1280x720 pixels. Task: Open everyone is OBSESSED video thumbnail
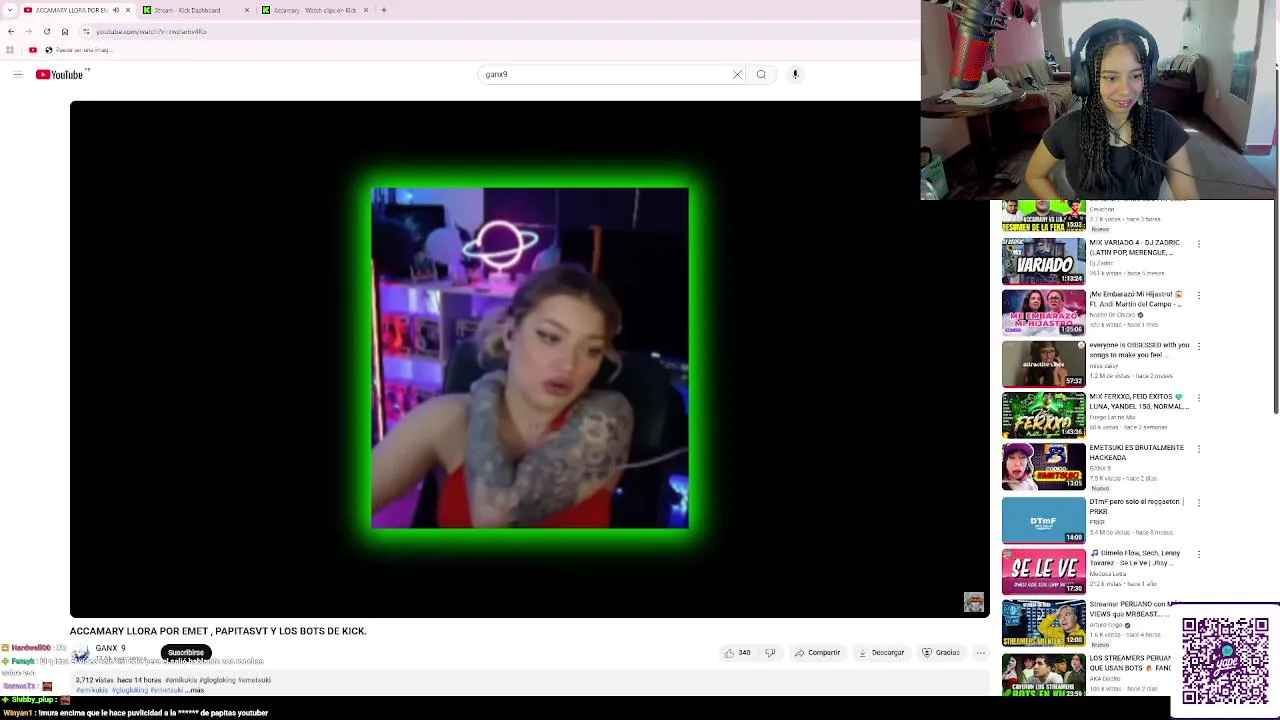[1044, 365]
